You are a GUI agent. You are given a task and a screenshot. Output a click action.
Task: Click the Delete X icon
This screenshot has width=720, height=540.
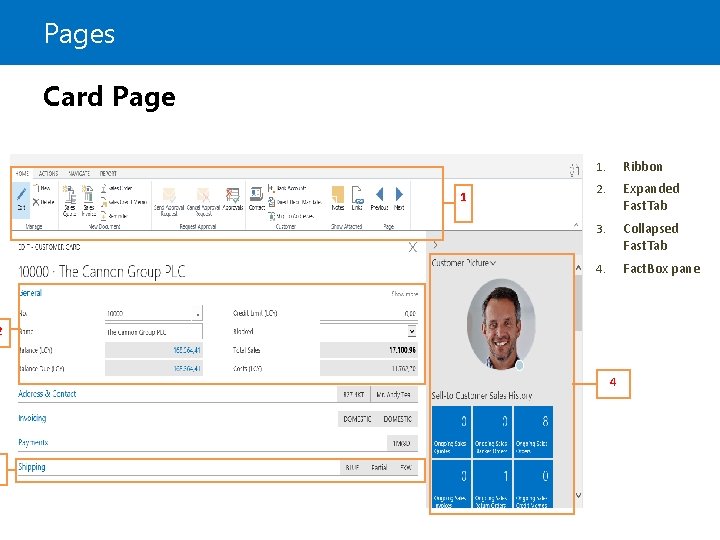[x=36, y=202]
